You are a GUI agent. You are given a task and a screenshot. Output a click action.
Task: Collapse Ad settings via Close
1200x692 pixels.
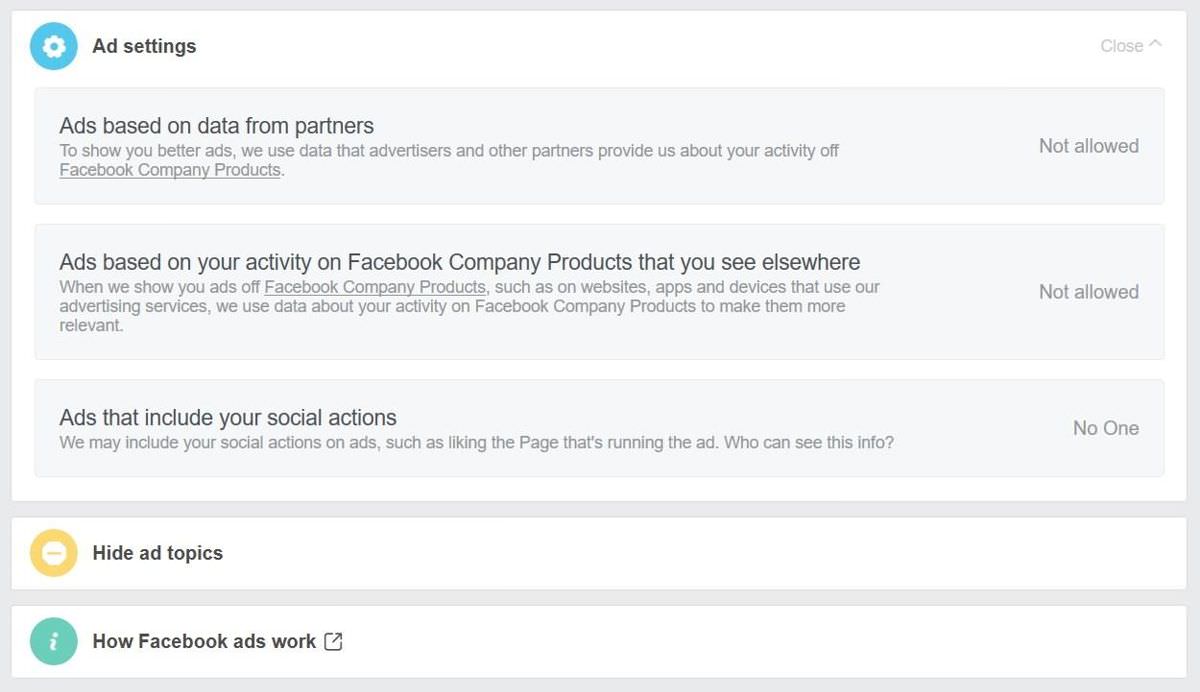point(1131,46)
